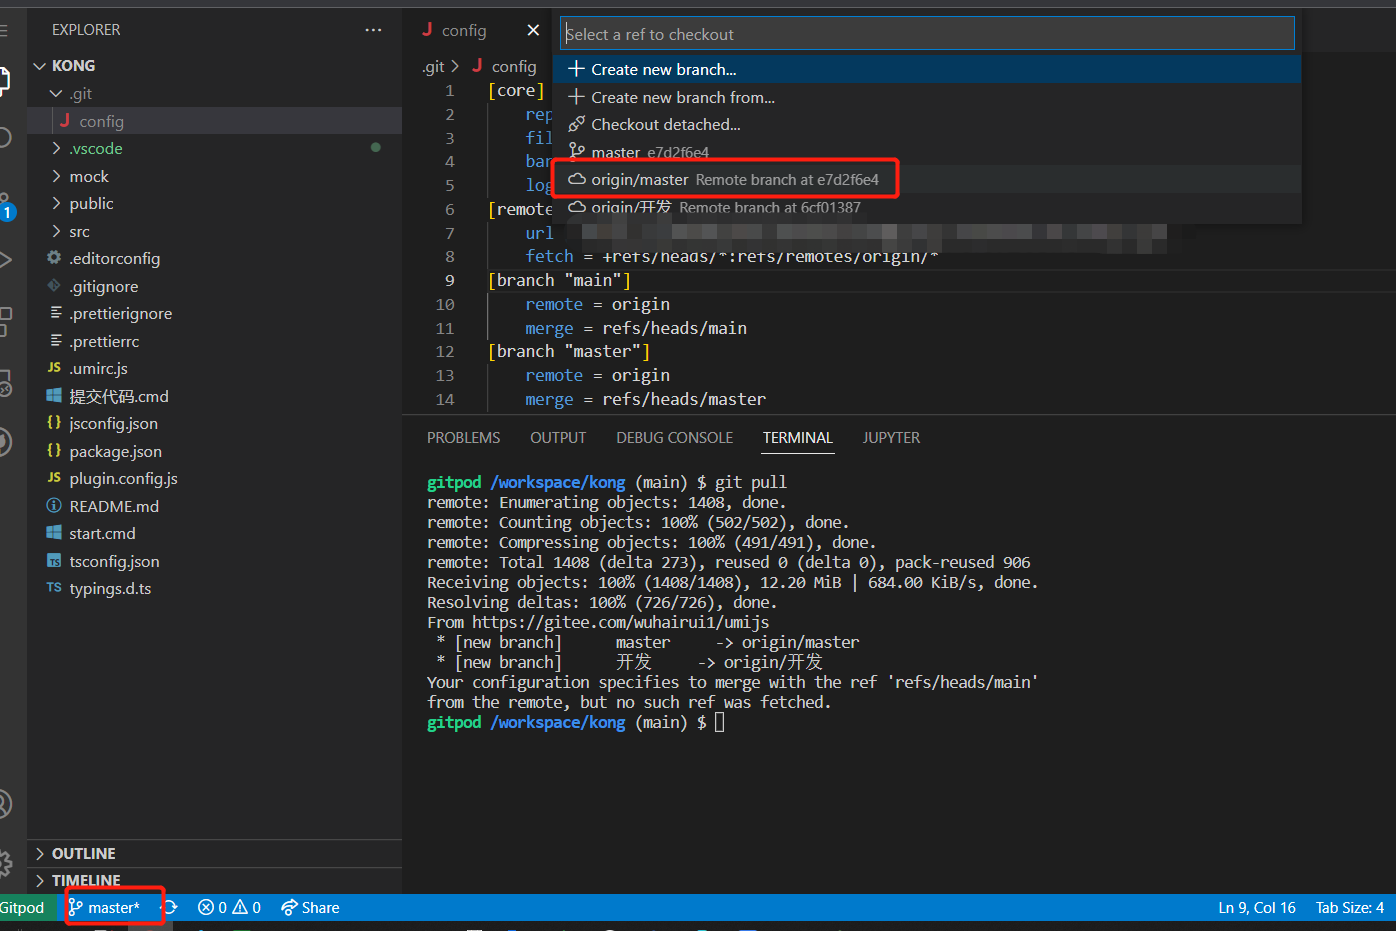Click the Share icon in status bar
This screenshot has width=1396, height=931.
(x=289, y=907)
